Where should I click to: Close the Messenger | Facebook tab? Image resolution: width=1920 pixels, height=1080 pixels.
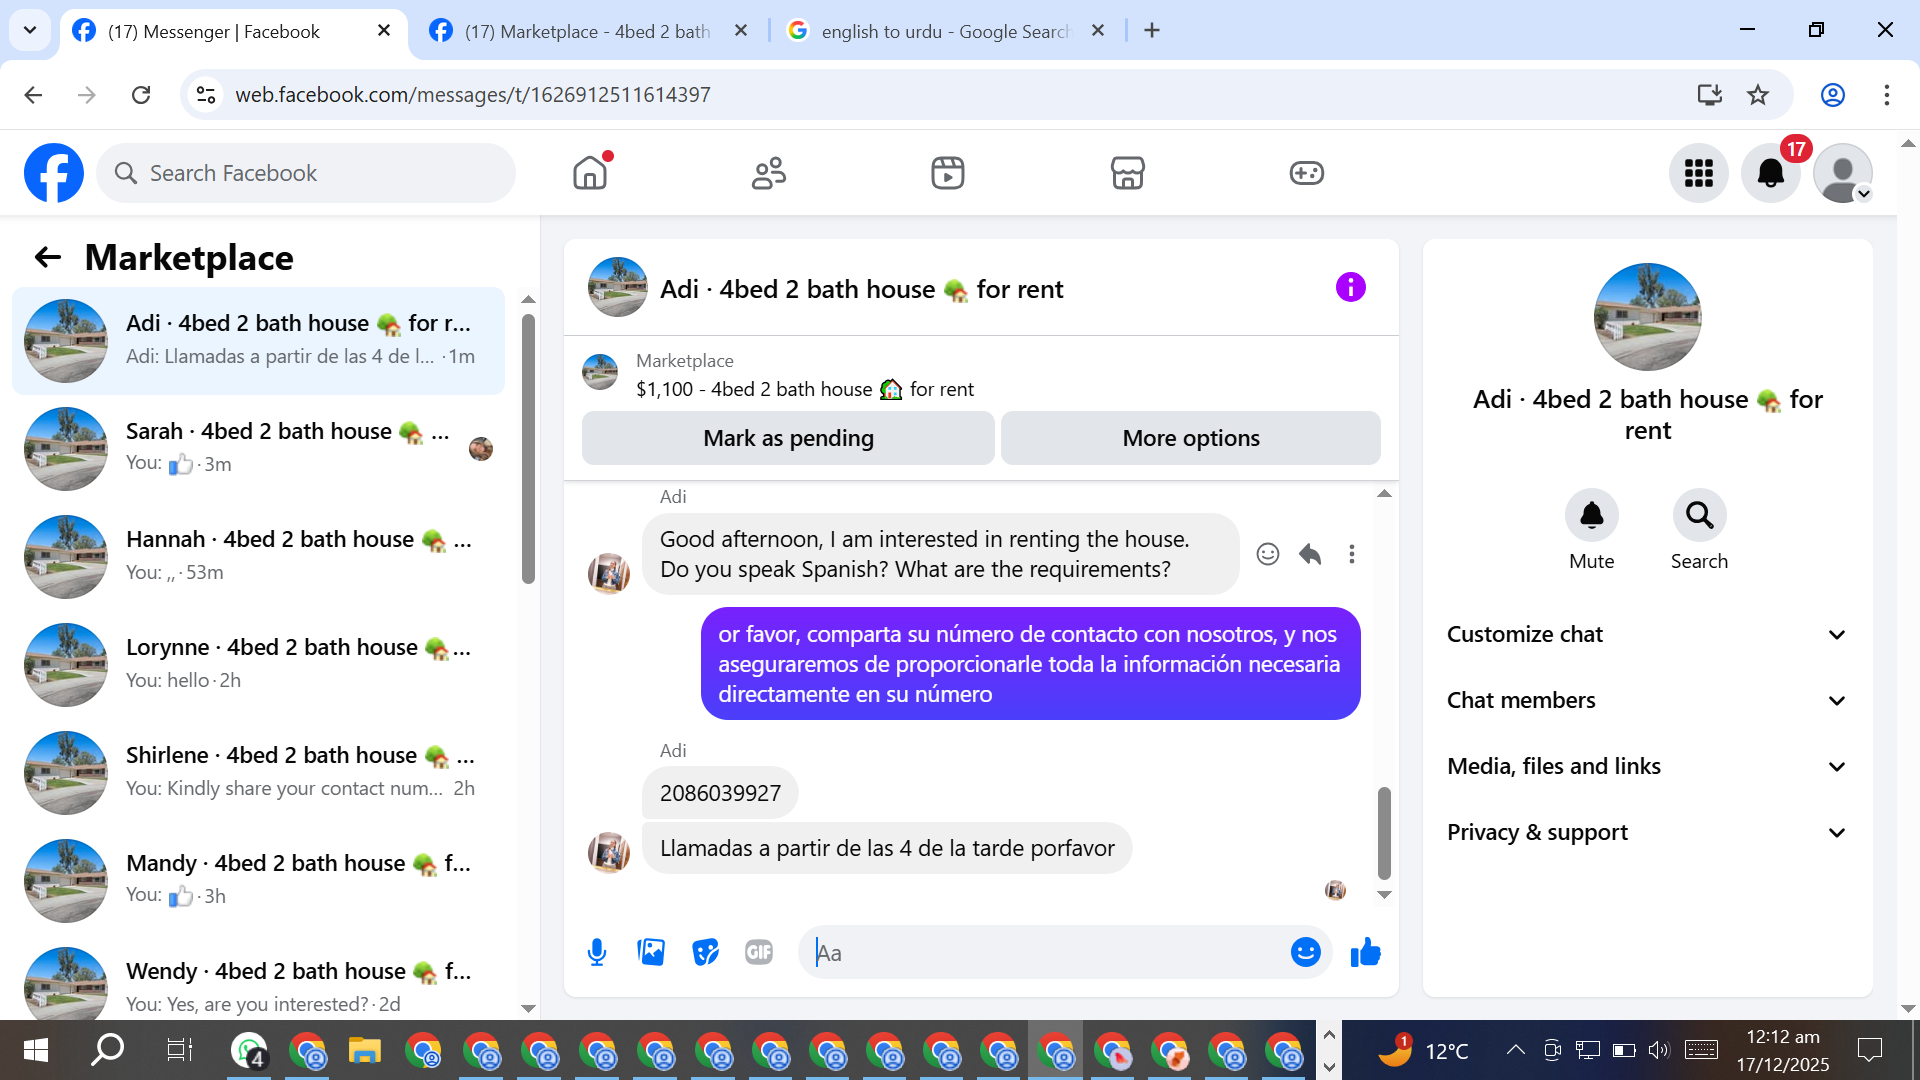pos(384,31)
